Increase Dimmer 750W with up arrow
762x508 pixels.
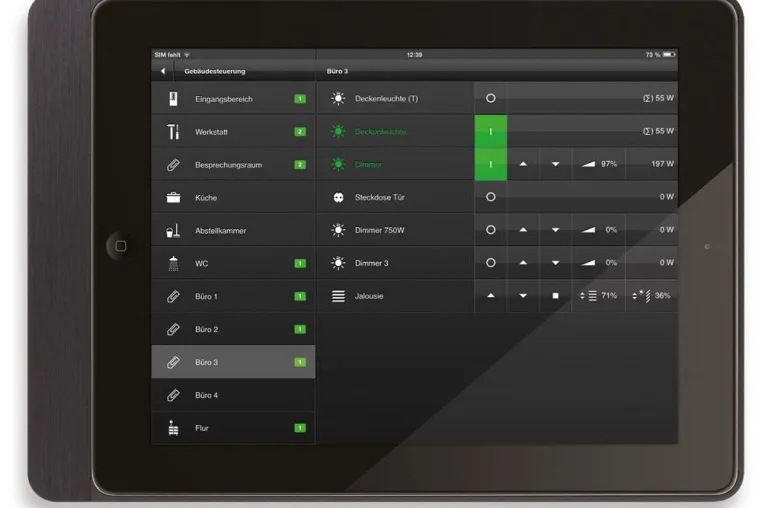point(523,229)
